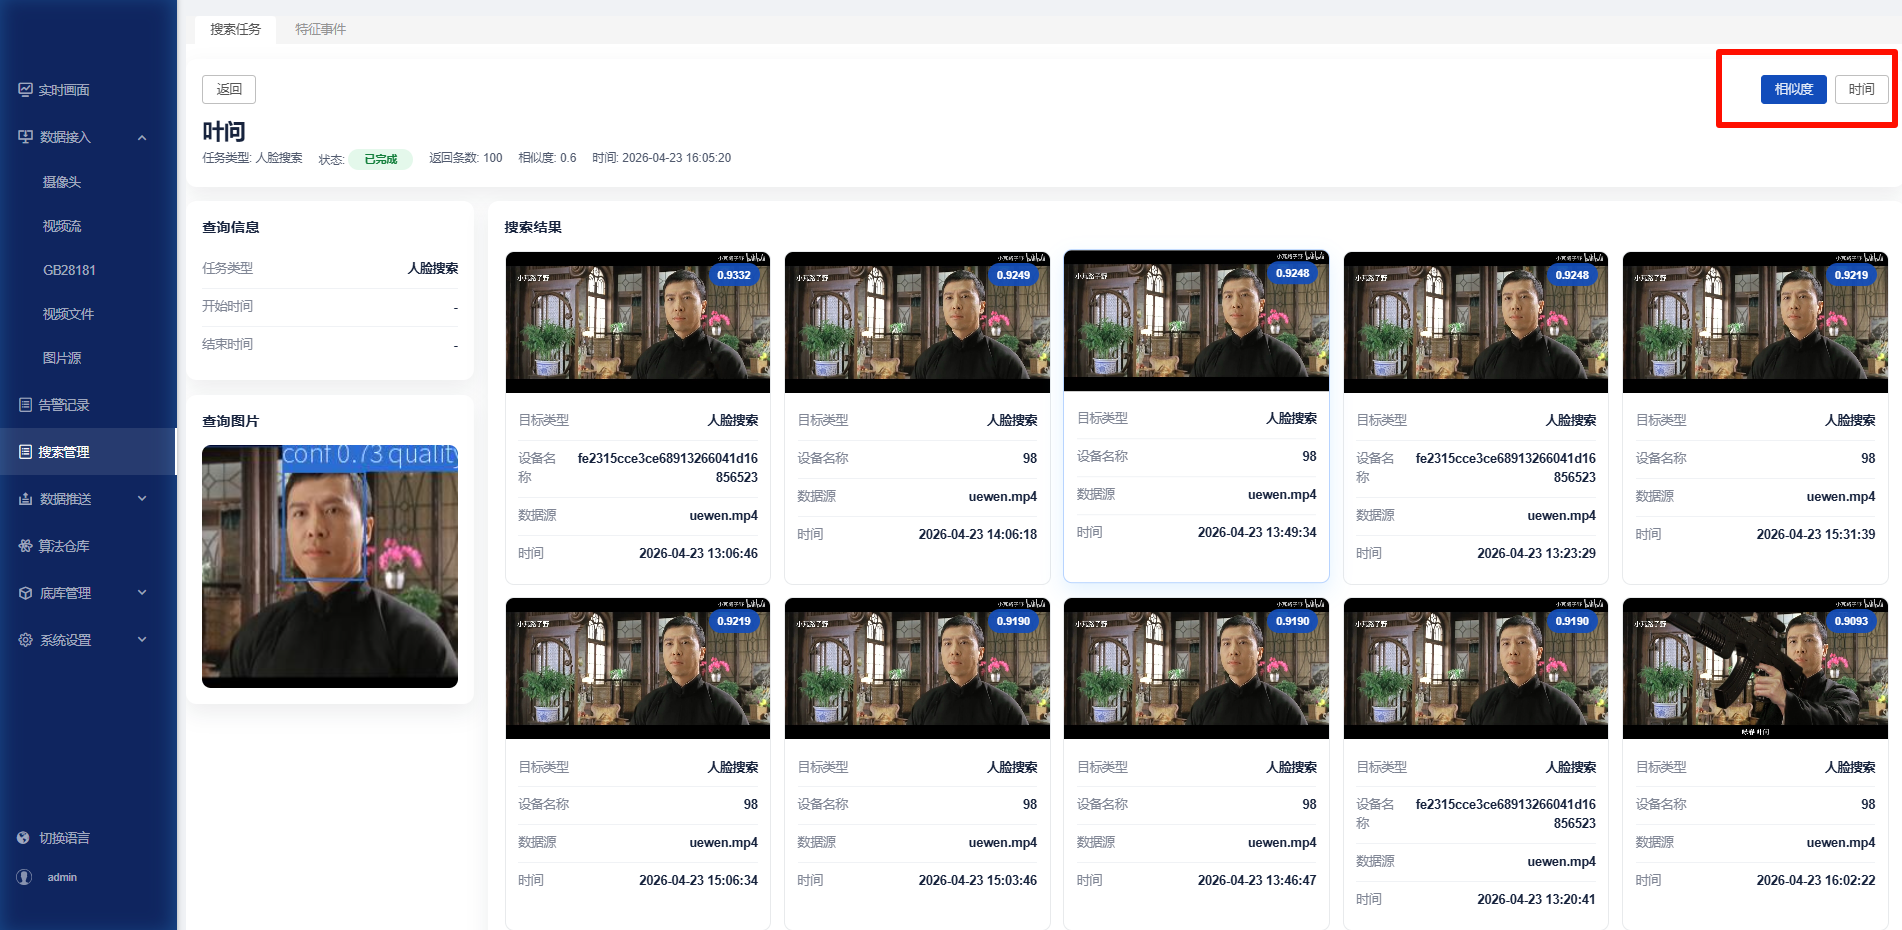Open result thumbnail dated 13:49:34
Image resolution: width=1902 pixels, height=930 pixels.
[x=1196, y=320]
